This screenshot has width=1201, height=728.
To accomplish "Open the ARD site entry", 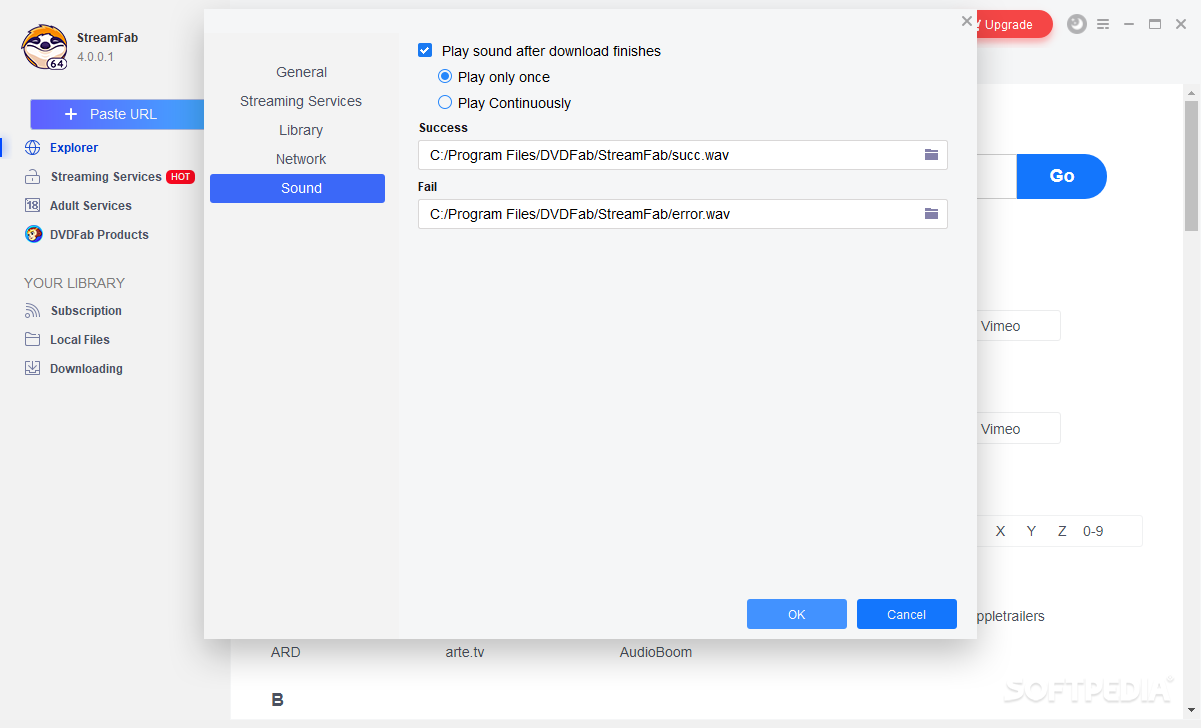I will (285, 652).
